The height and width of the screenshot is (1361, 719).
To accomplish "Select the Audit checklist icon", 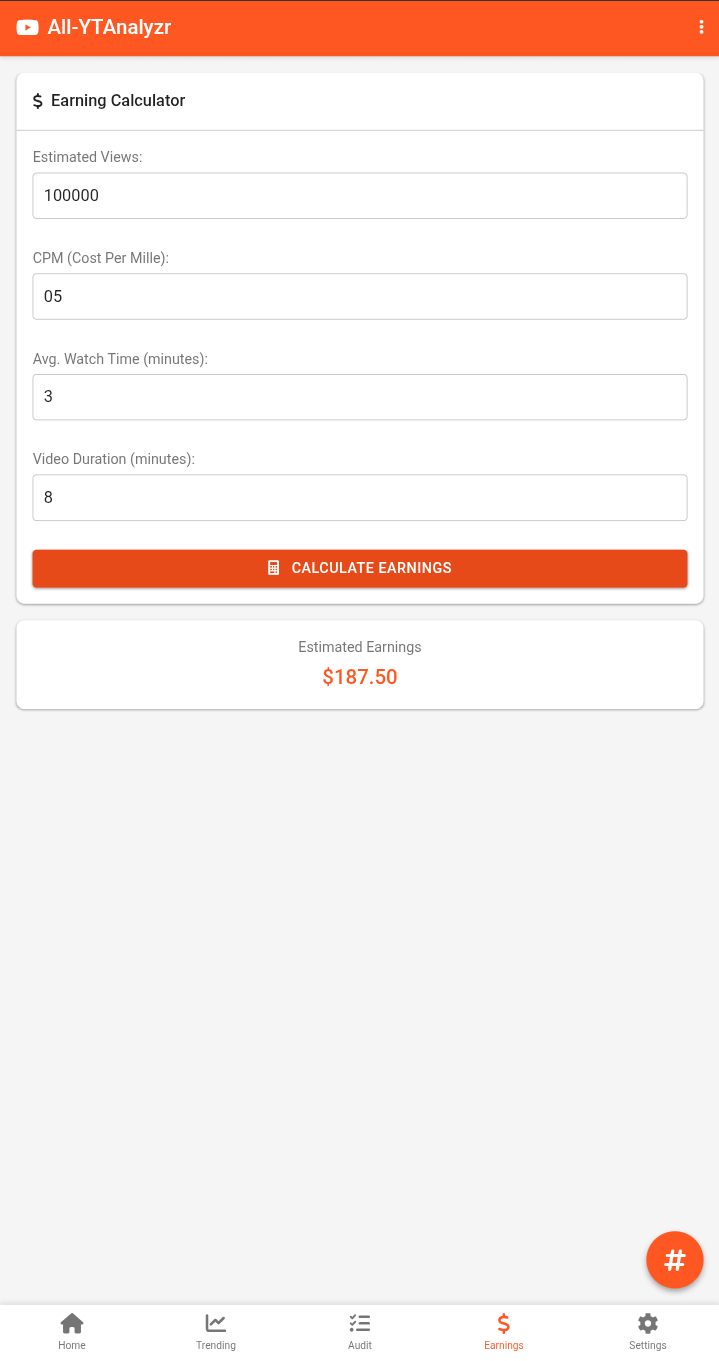I will click(360, 1323).
